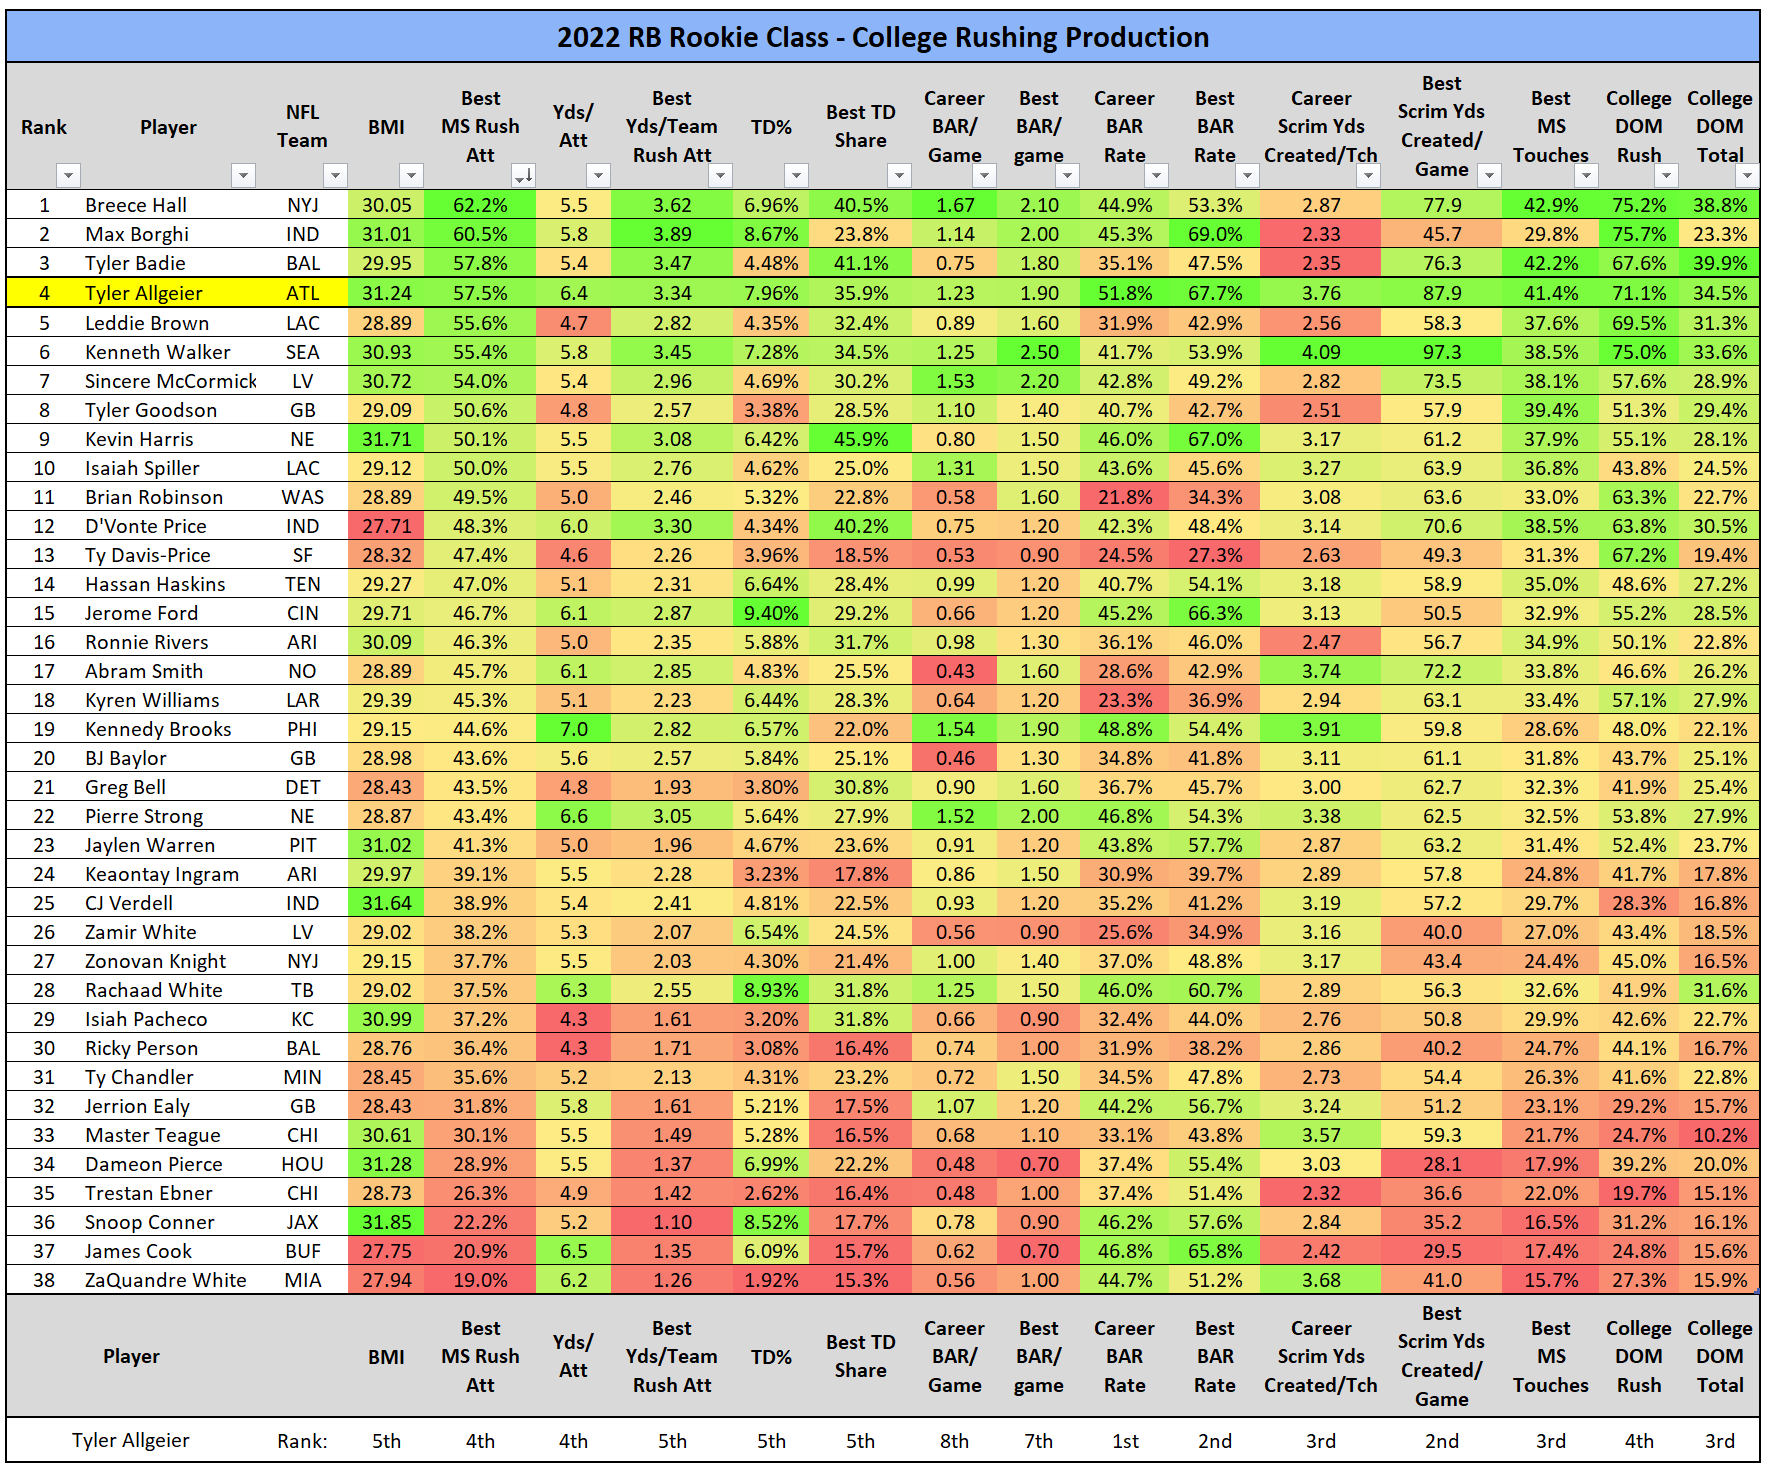
Task: Click the Breece Hall player cell
Action: [136, 205]
